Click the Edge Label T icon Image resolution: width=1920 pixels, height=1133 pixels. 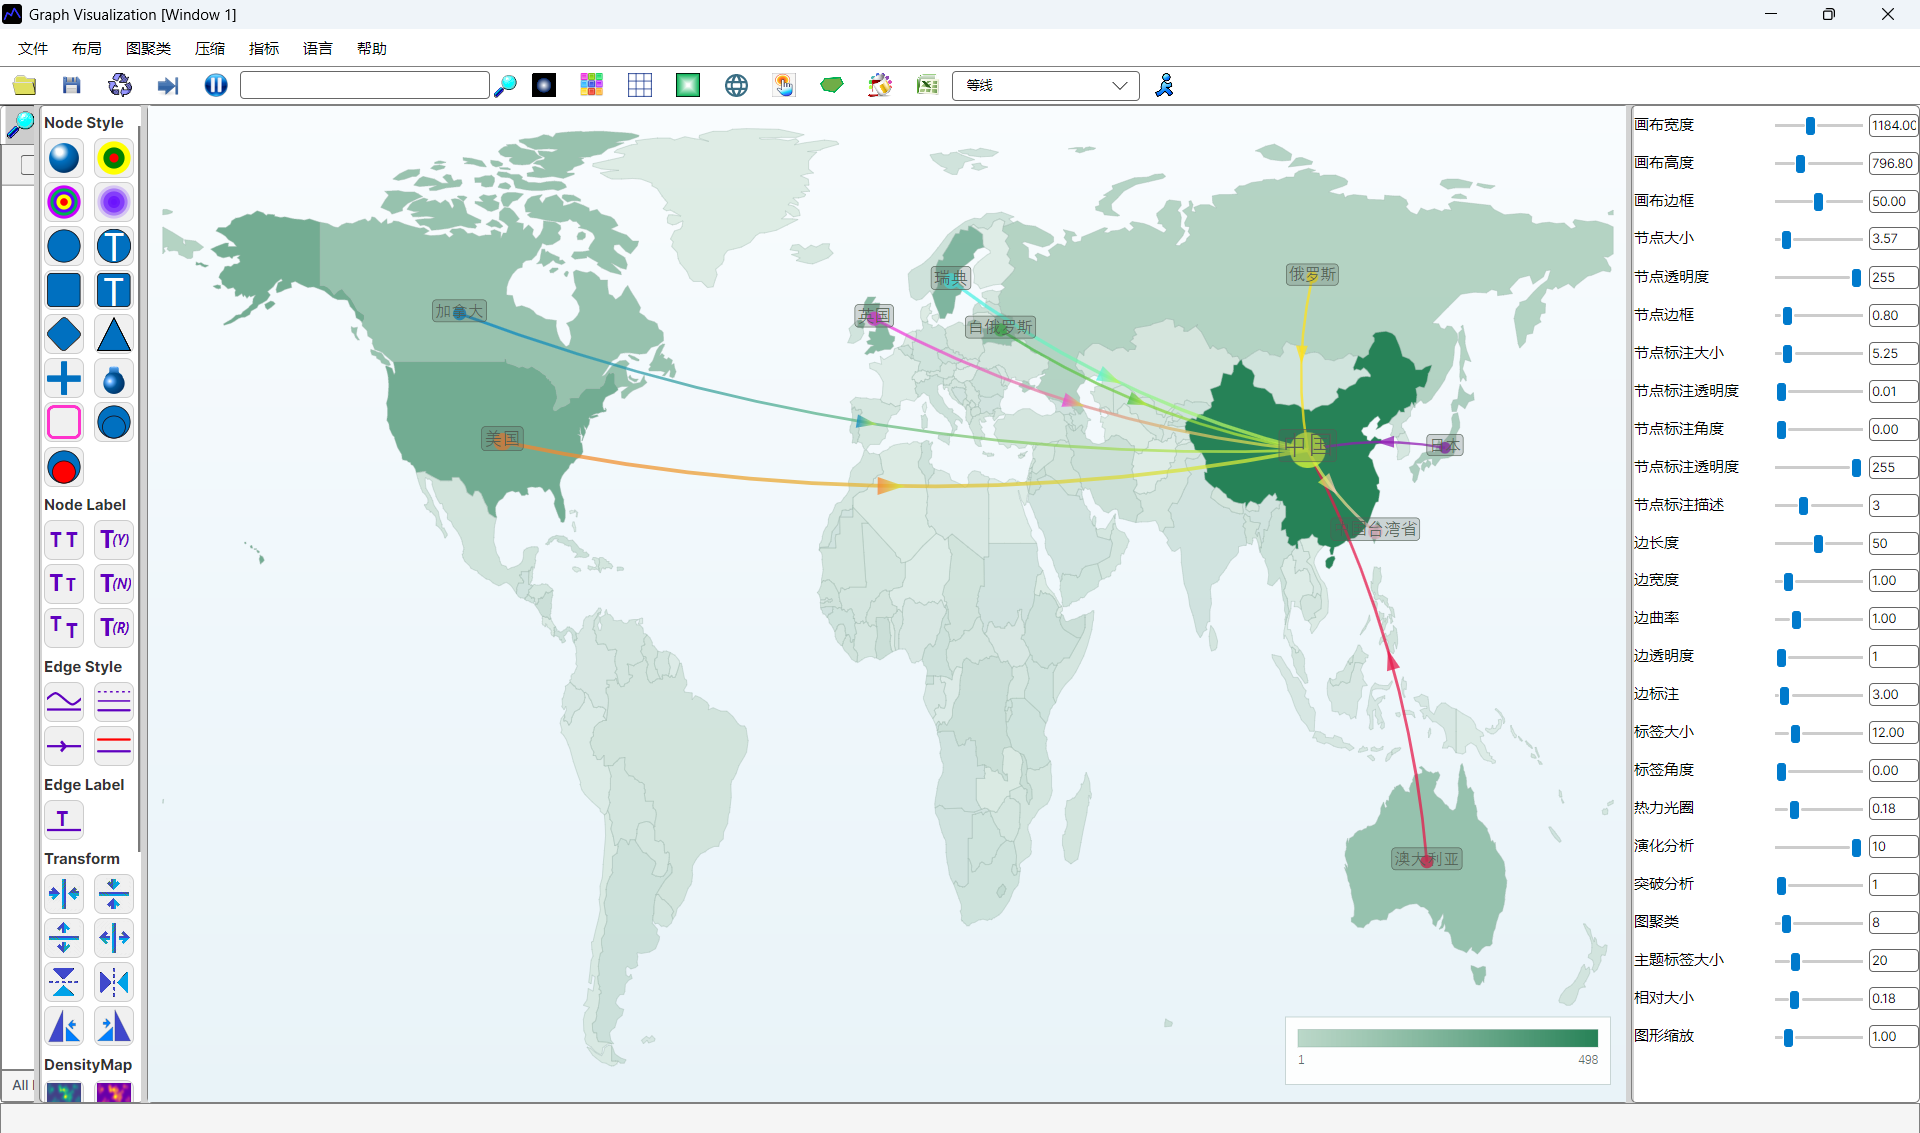click(63, 820)
